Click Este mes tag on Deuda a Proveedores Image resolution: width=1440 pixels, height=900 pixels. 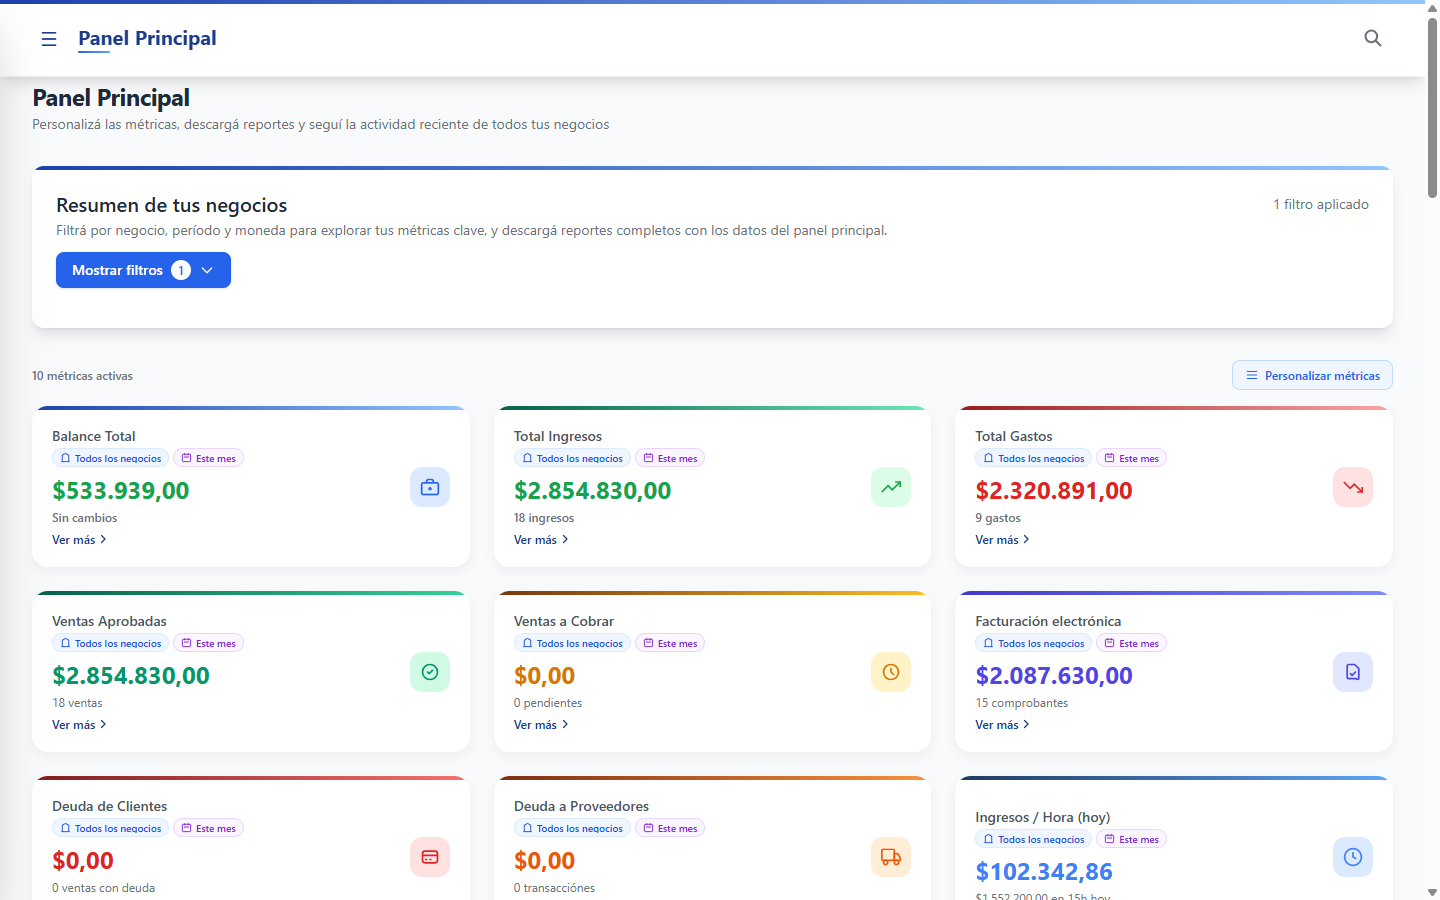[670, 828]
